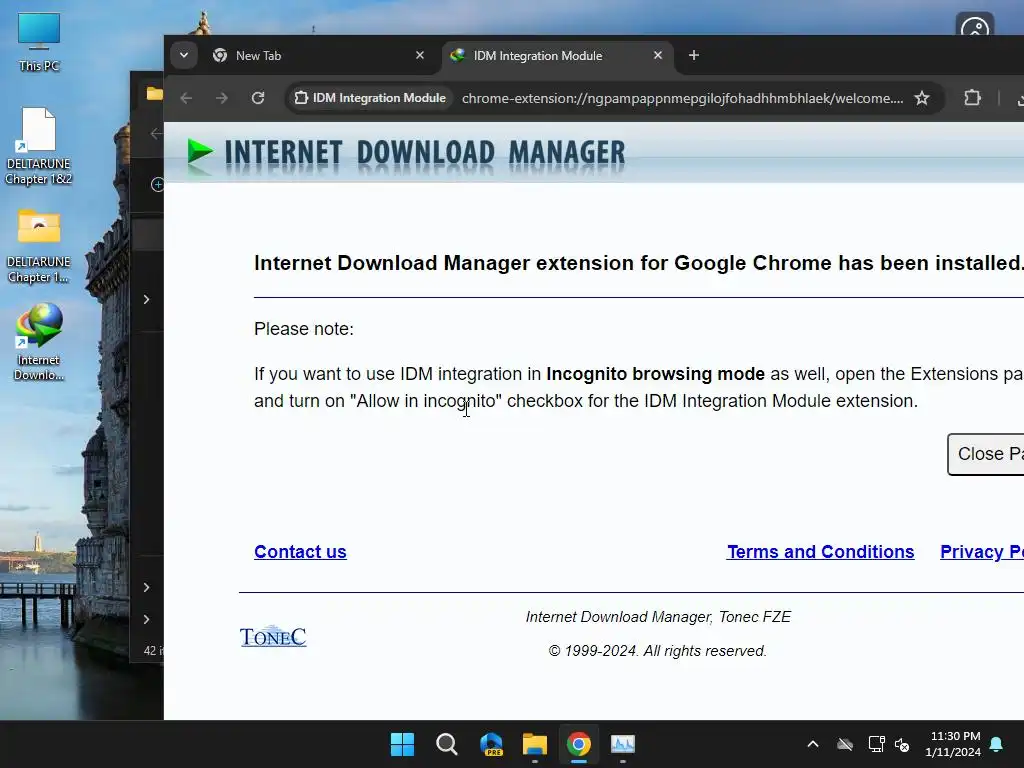This screenshot has height=768, width=1024.
Task: Open the Privacy Policy link
Action: (x=982, y=552)
